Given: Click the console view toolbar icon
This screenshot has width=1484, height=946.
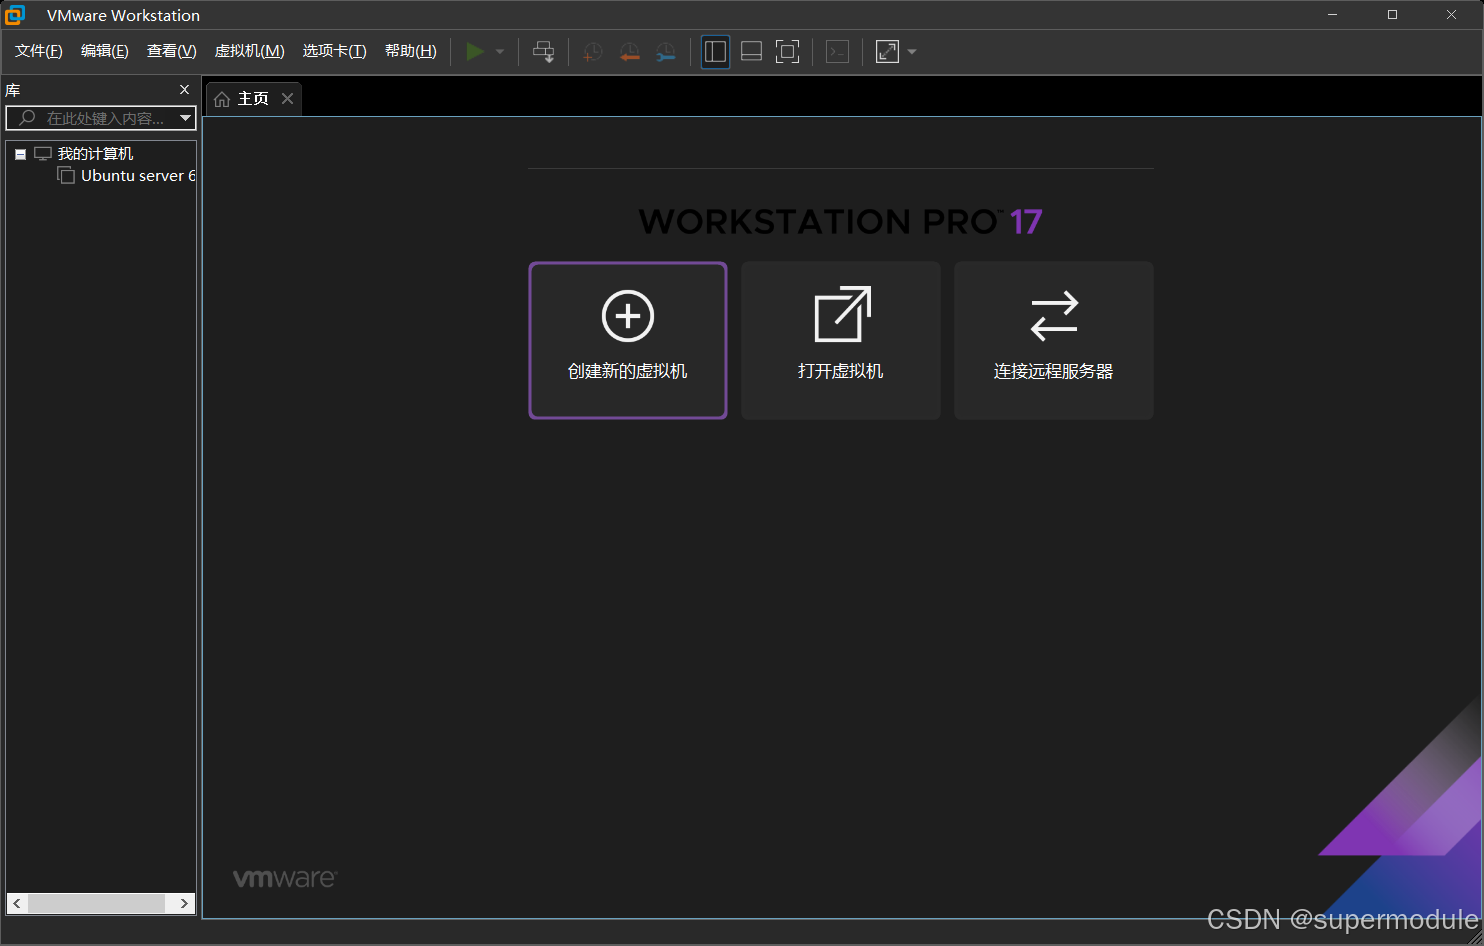Looking at the screenshot, I should point(838,52).
